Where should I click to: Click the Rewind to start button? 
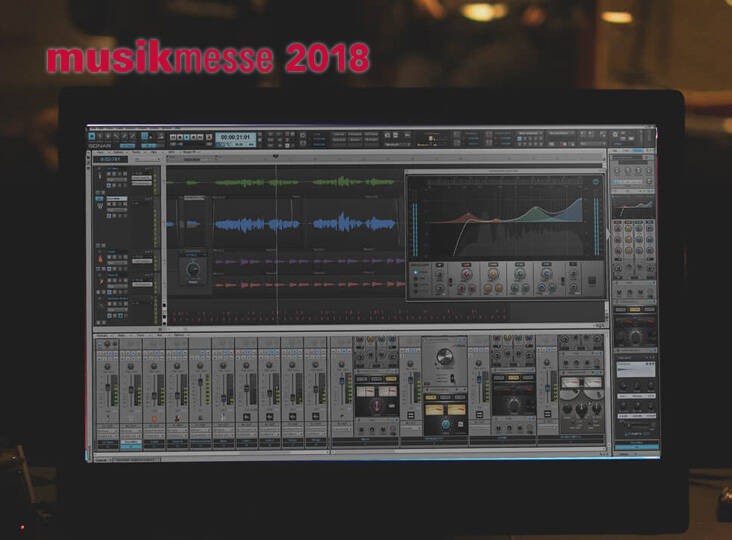coord(173,137)
